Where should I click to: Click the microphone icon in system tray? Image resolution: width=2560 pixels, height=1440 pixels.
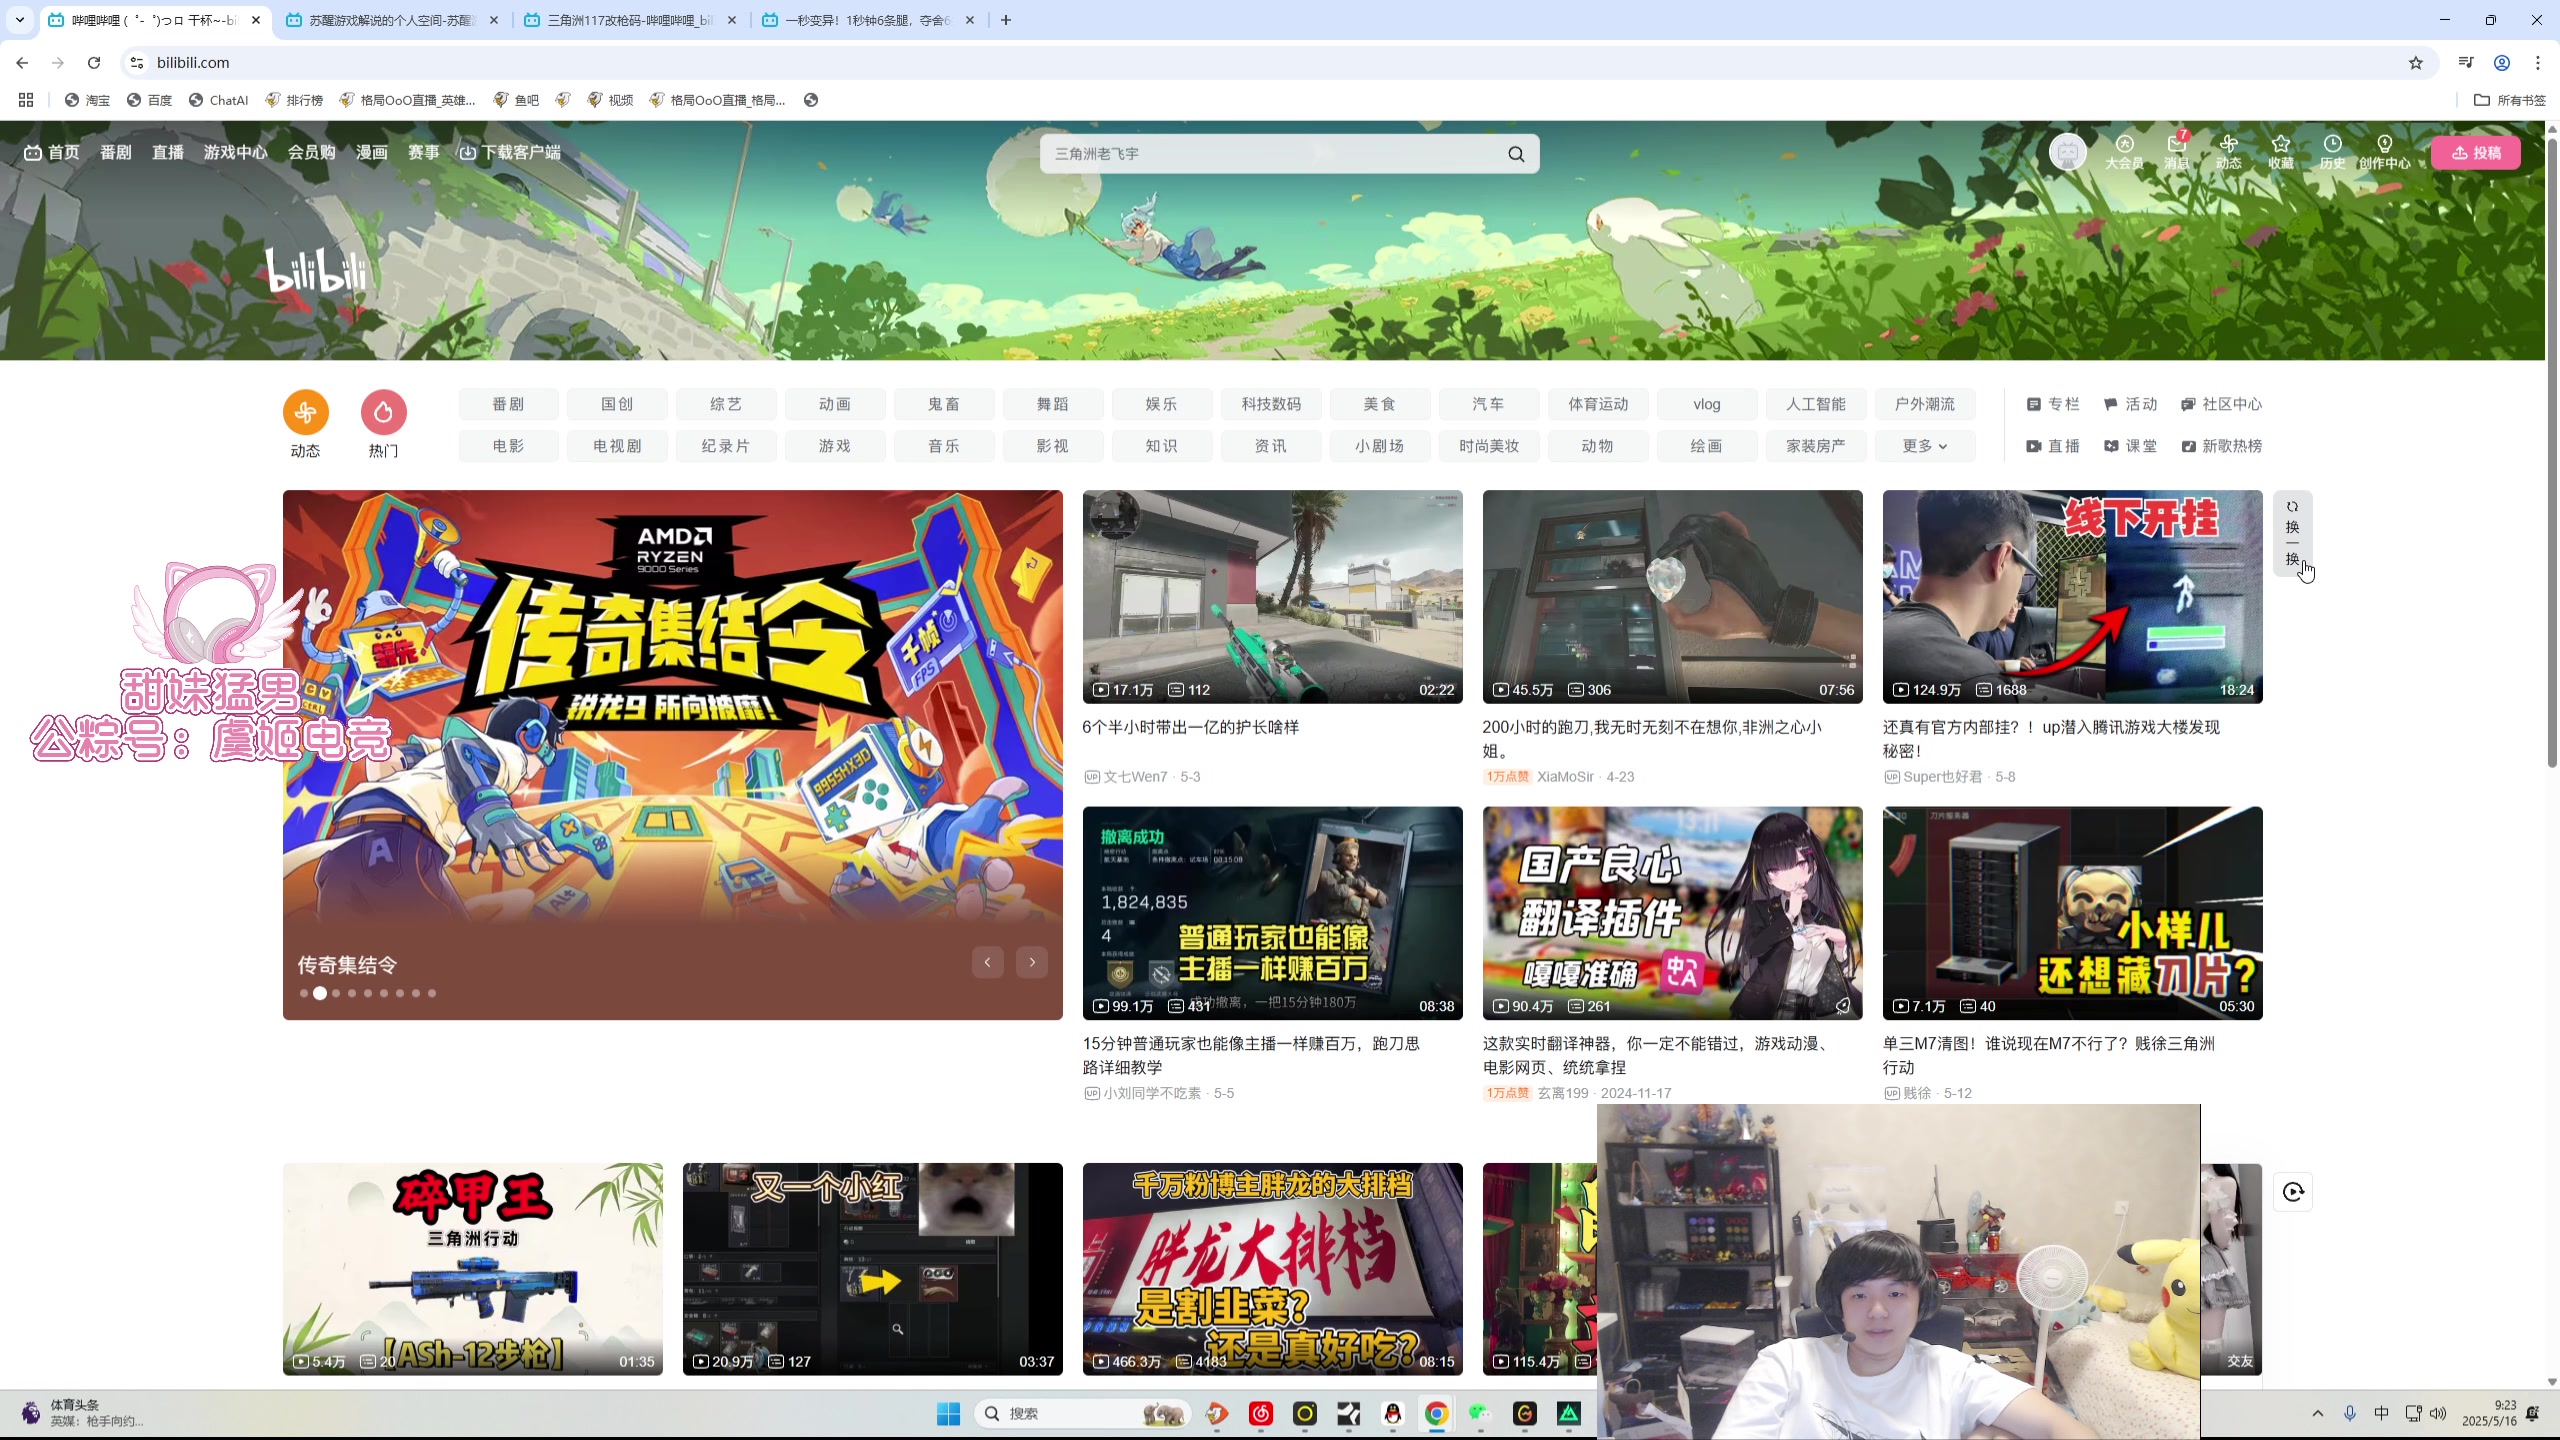(2349, 1413)
